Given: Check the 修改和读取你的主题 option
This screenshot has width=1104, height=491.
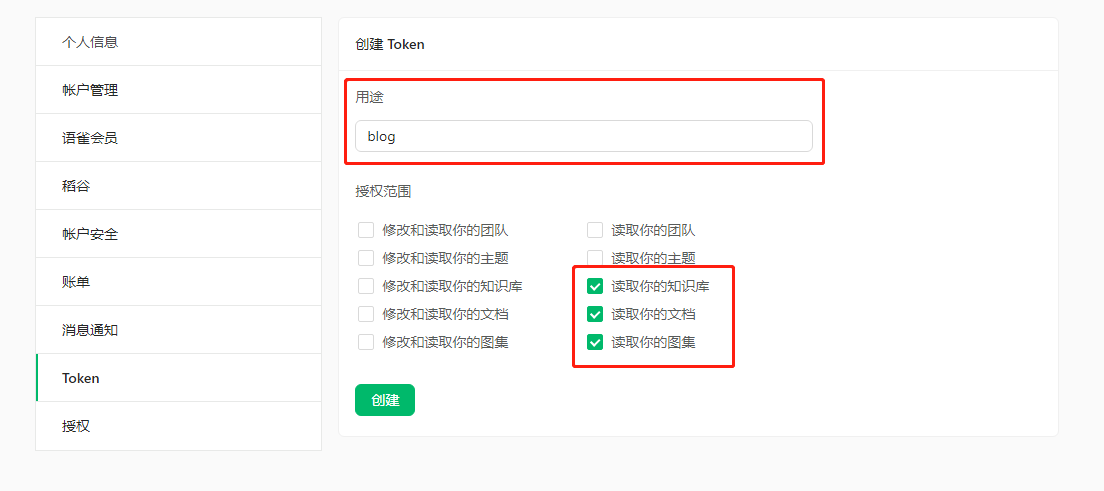Looking at the screenshot, I should [x=366, y=258].
